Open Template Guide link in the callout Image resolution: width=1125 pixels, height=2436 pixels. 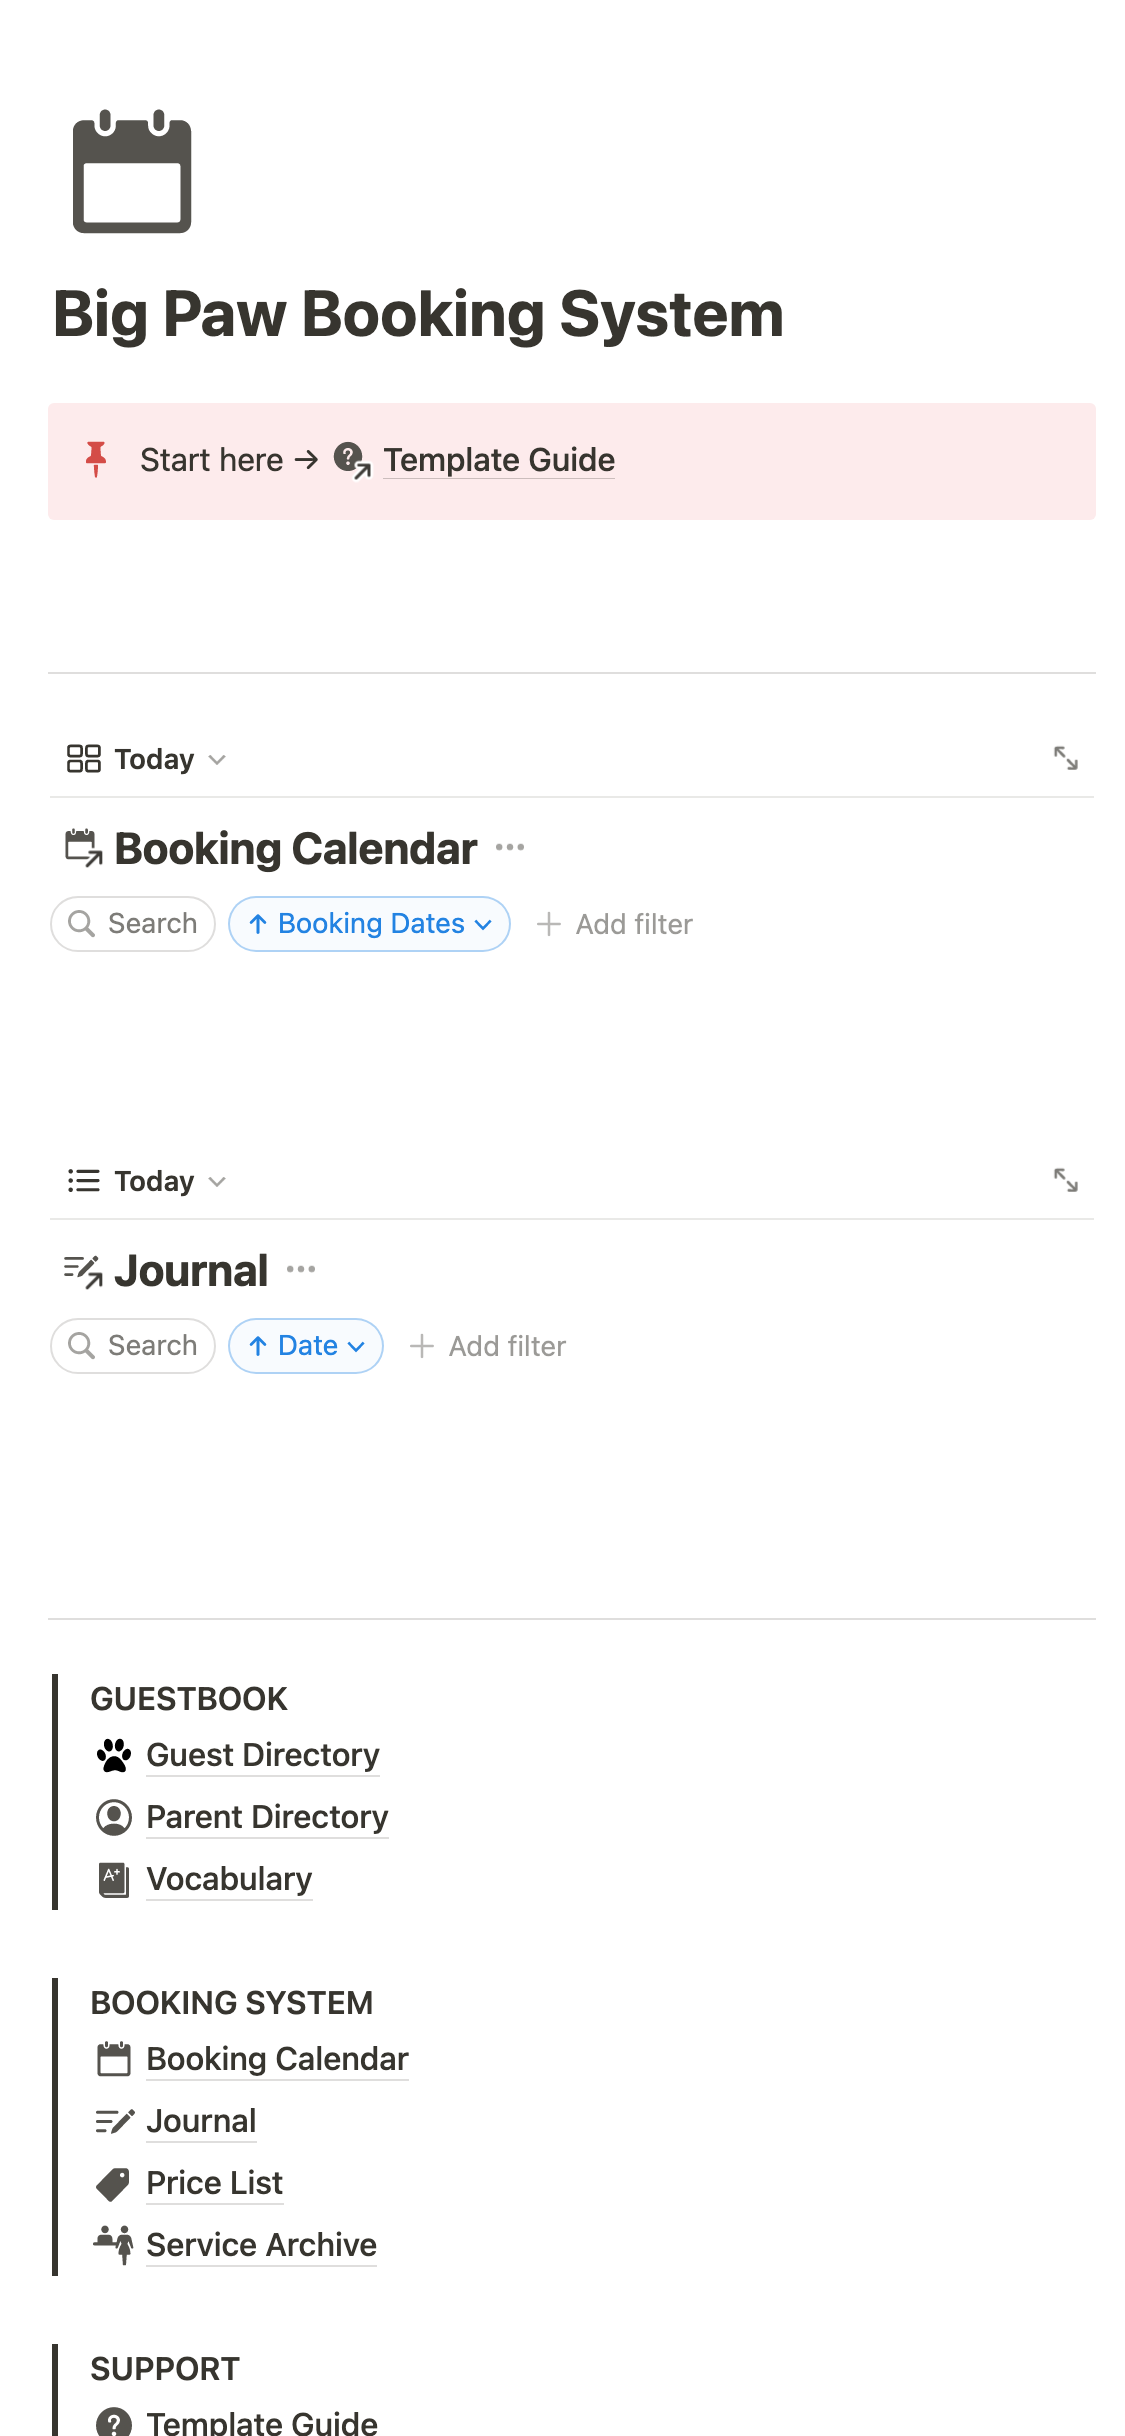[x=498, y=460]
